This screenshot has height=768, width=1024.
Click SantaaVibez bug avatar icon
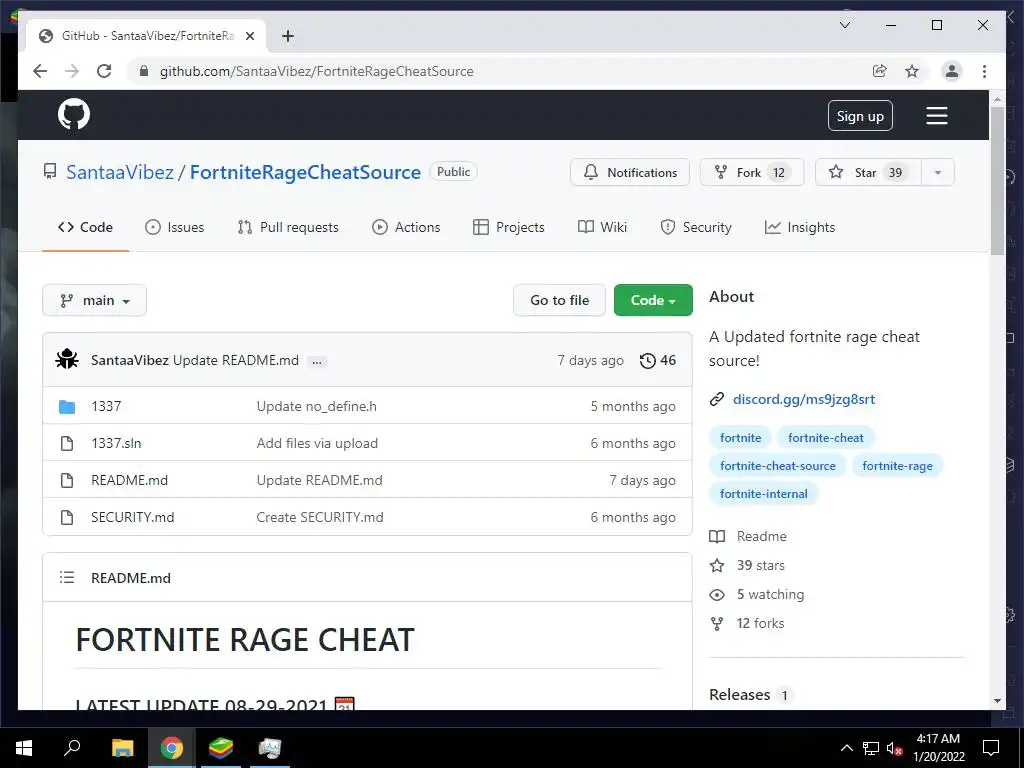click(x=67, y=359)
